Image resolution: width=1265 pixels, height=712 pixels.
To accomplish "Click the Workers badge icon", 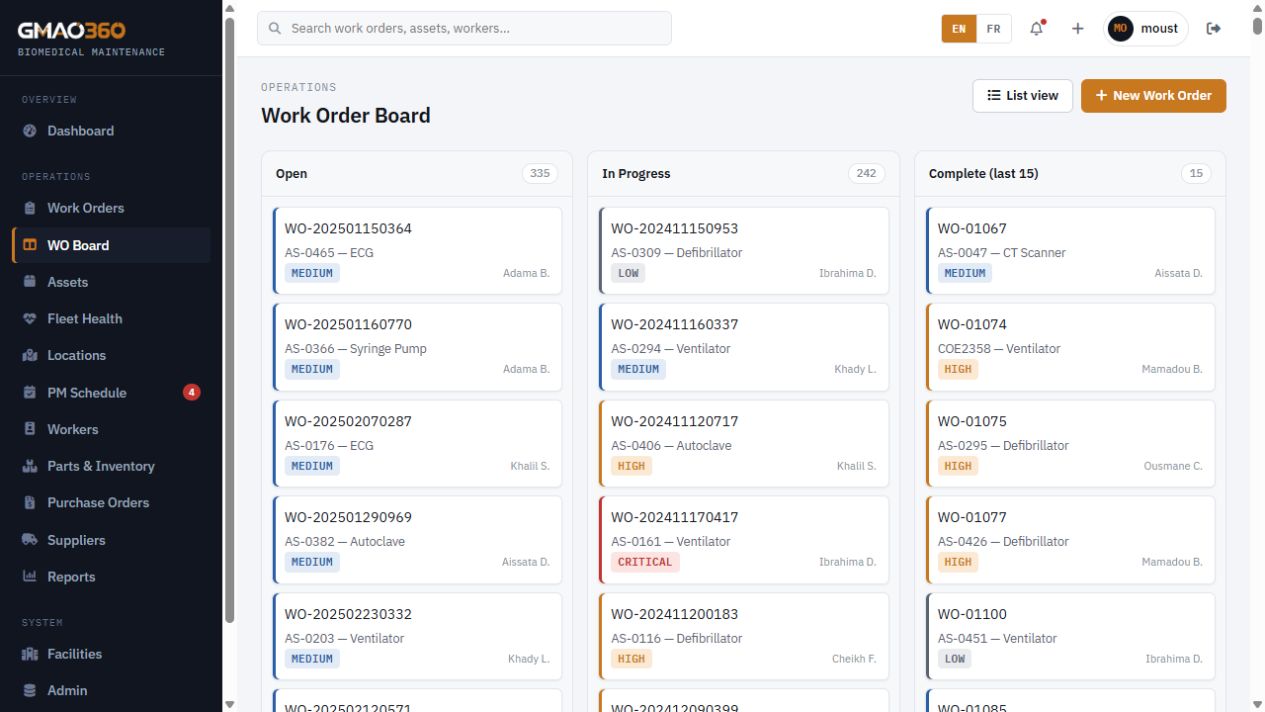I will pyautogui.click(x=29, y=429).
